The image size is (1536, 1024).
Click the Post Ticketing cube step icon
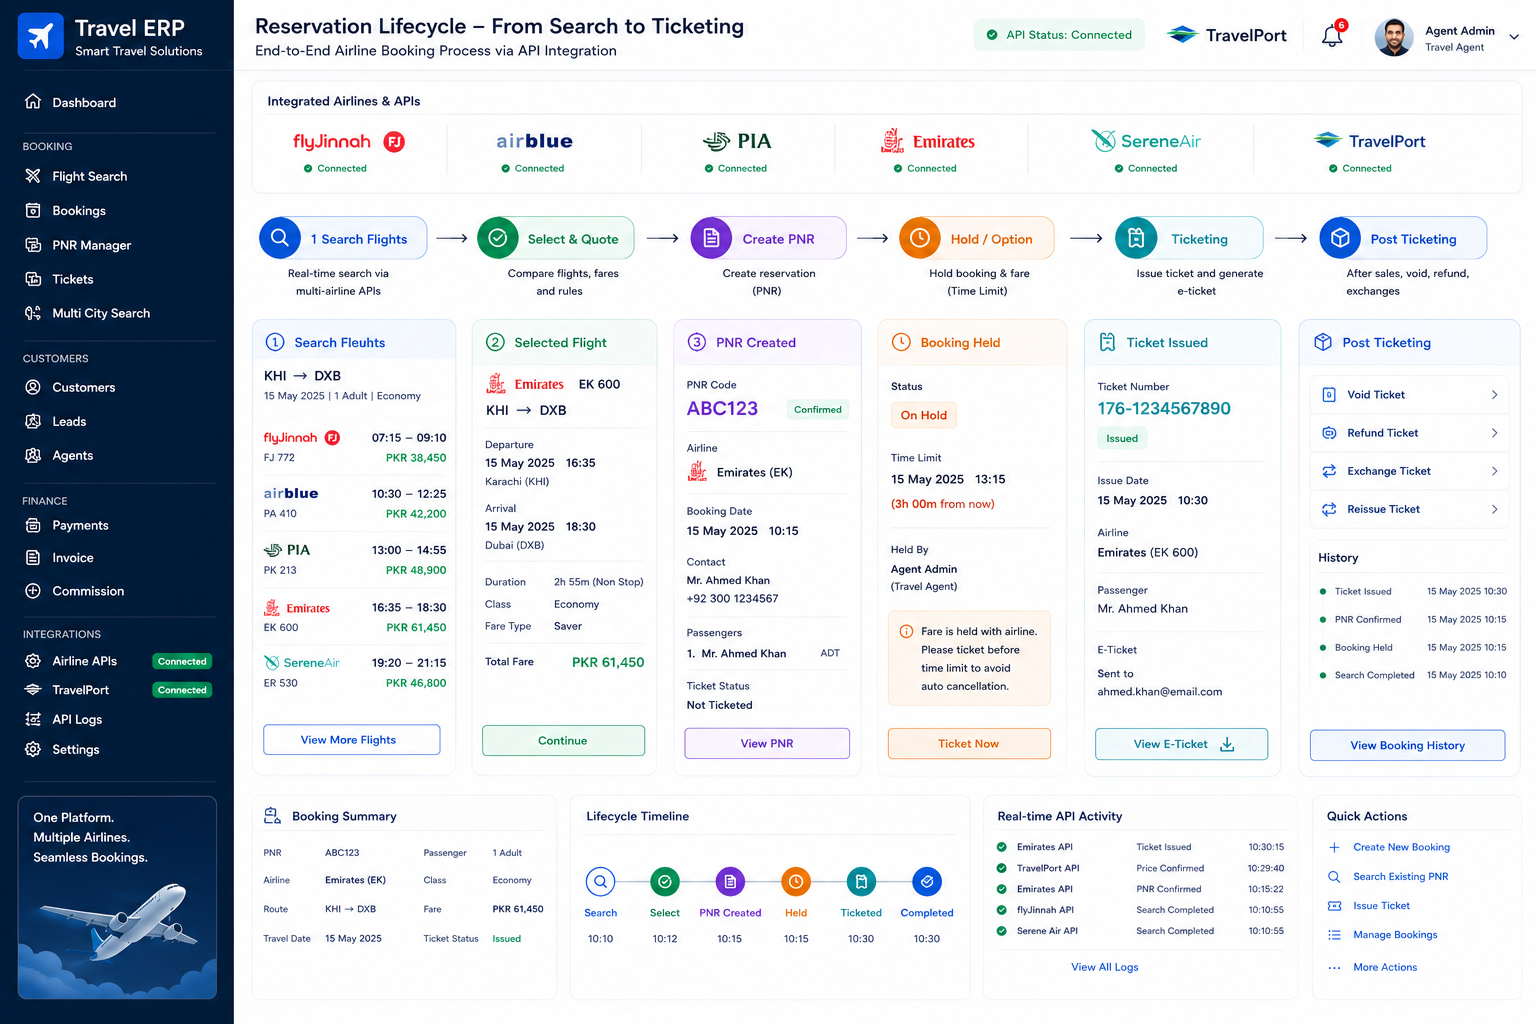point(1340,238)
